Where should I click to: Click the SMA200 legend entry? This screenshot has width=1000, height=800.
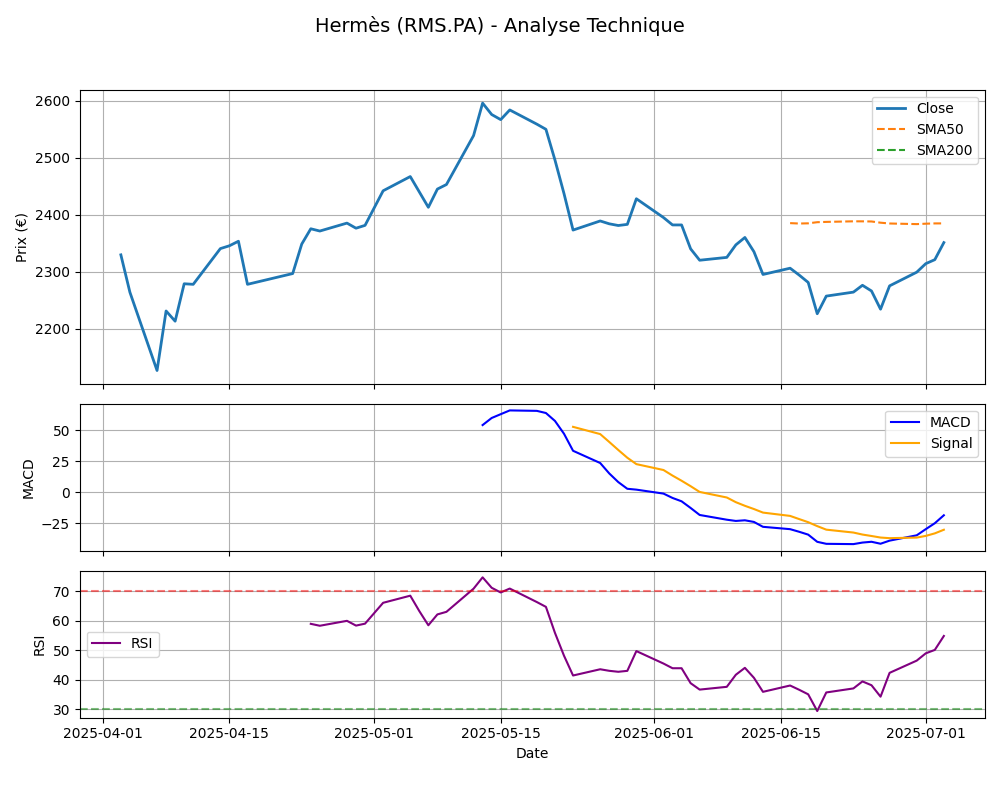tap(925, 151)
